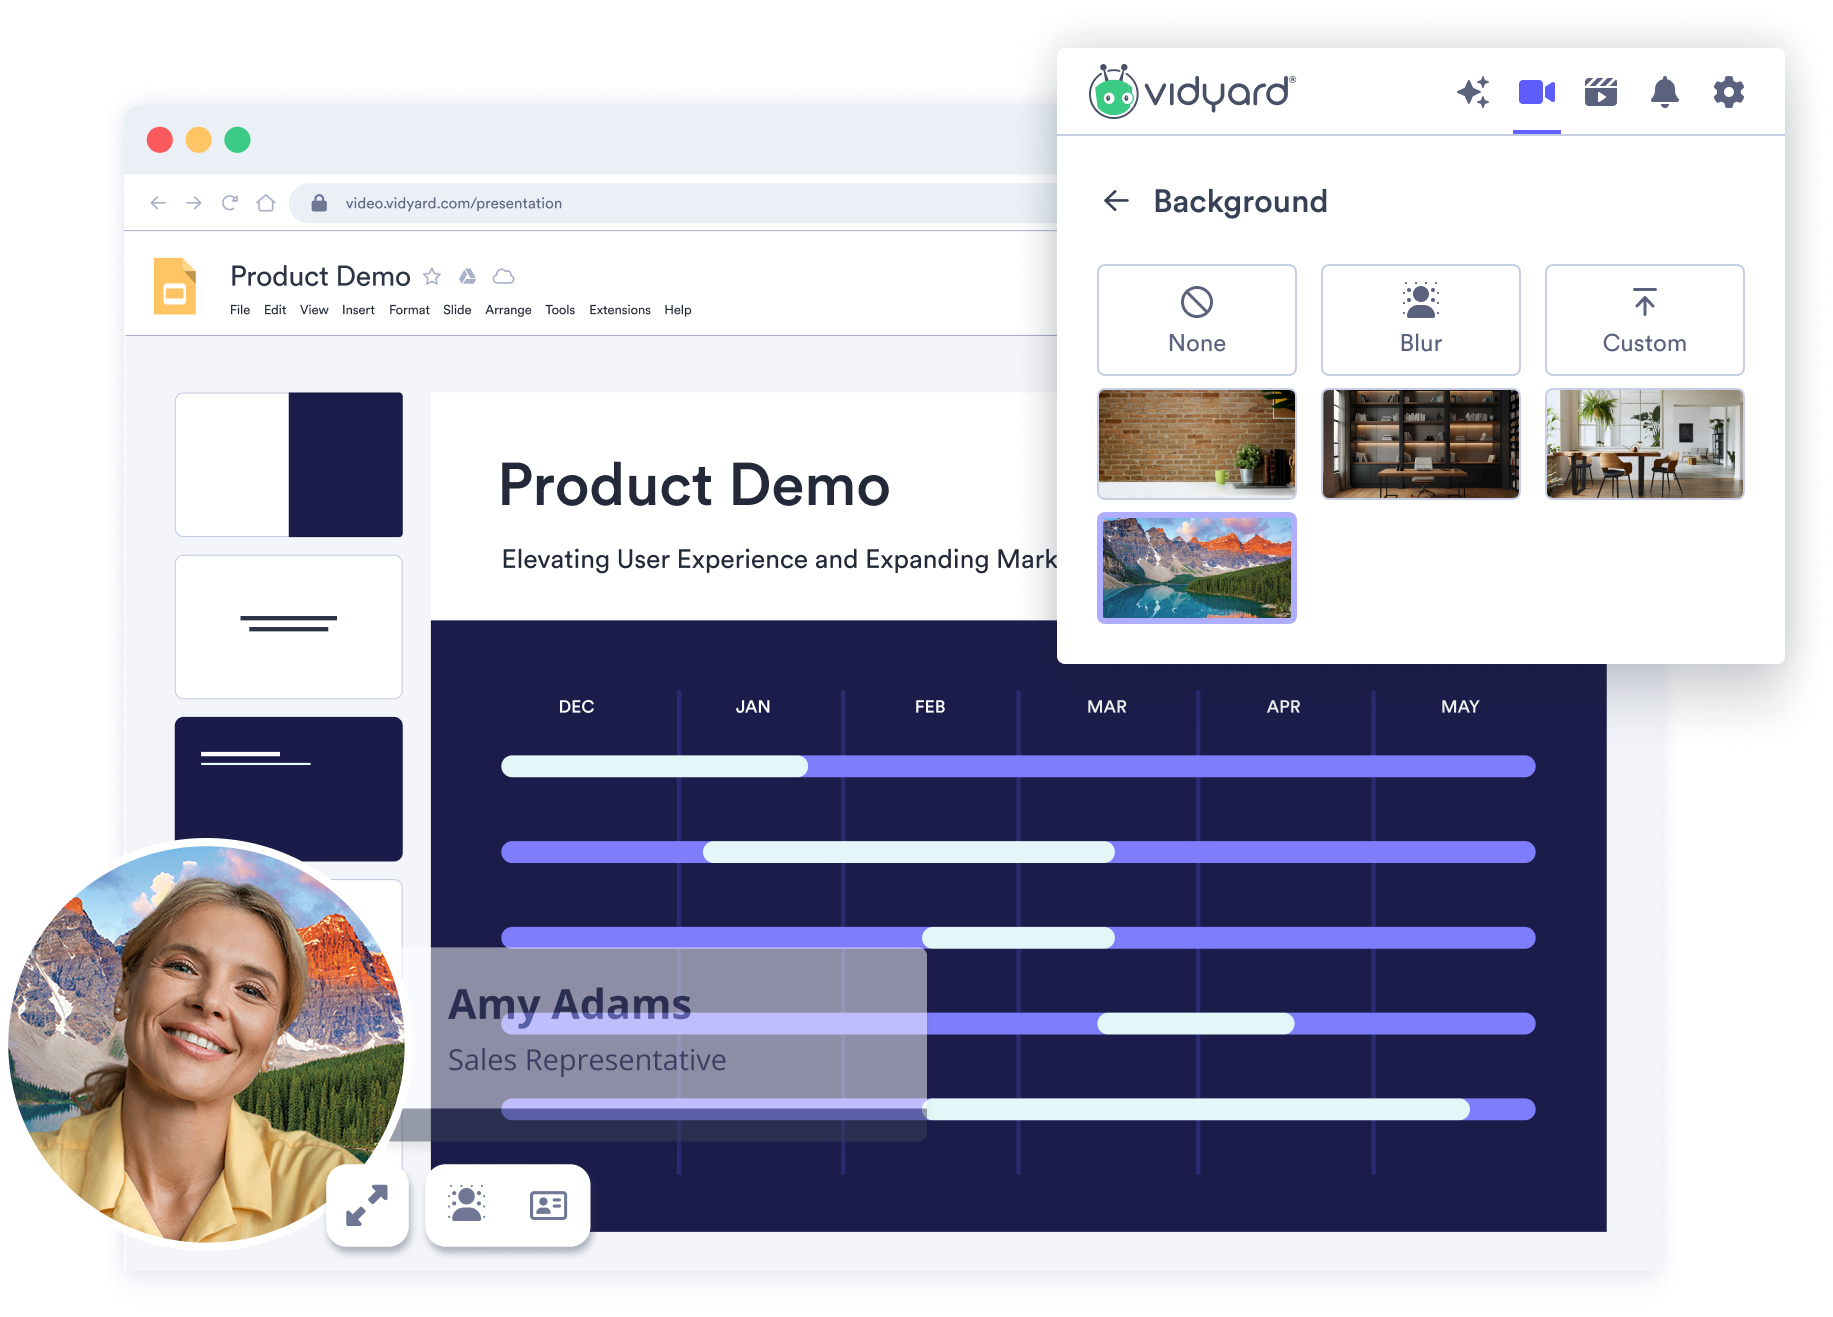Choose the bright dining room background
This screenshot has width=1833, height=1317.
1644,444
